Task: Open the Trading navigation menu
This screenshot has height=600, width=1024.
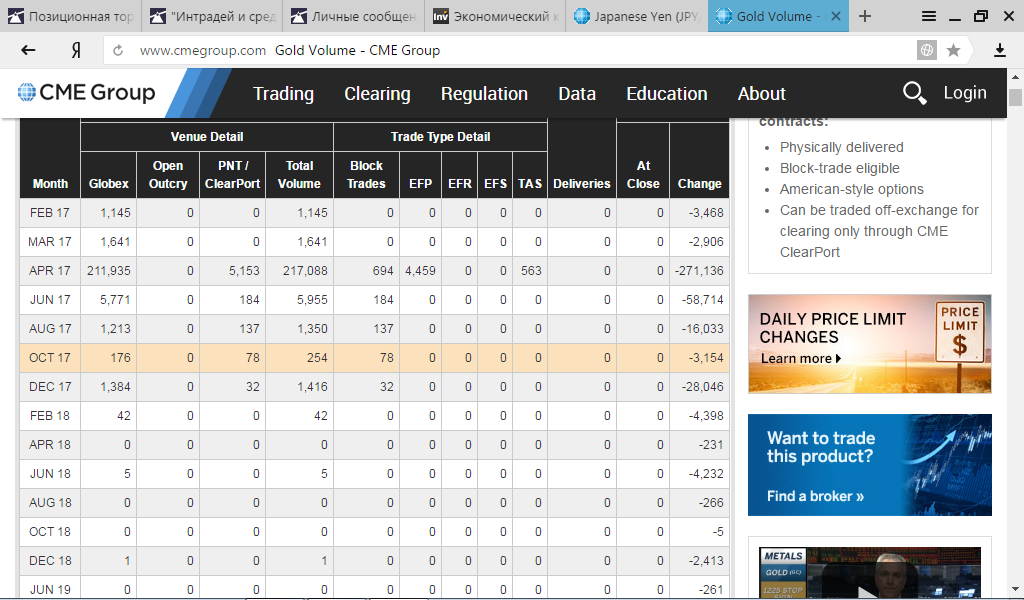Action: [283, 94]
